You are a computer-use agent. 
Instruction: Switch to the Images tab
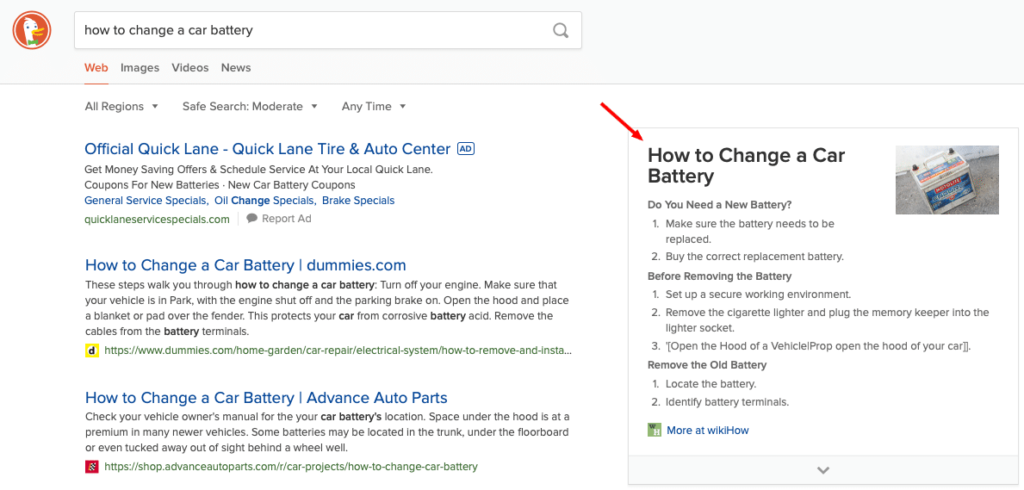pyautogui.click(x=140, y=68)
